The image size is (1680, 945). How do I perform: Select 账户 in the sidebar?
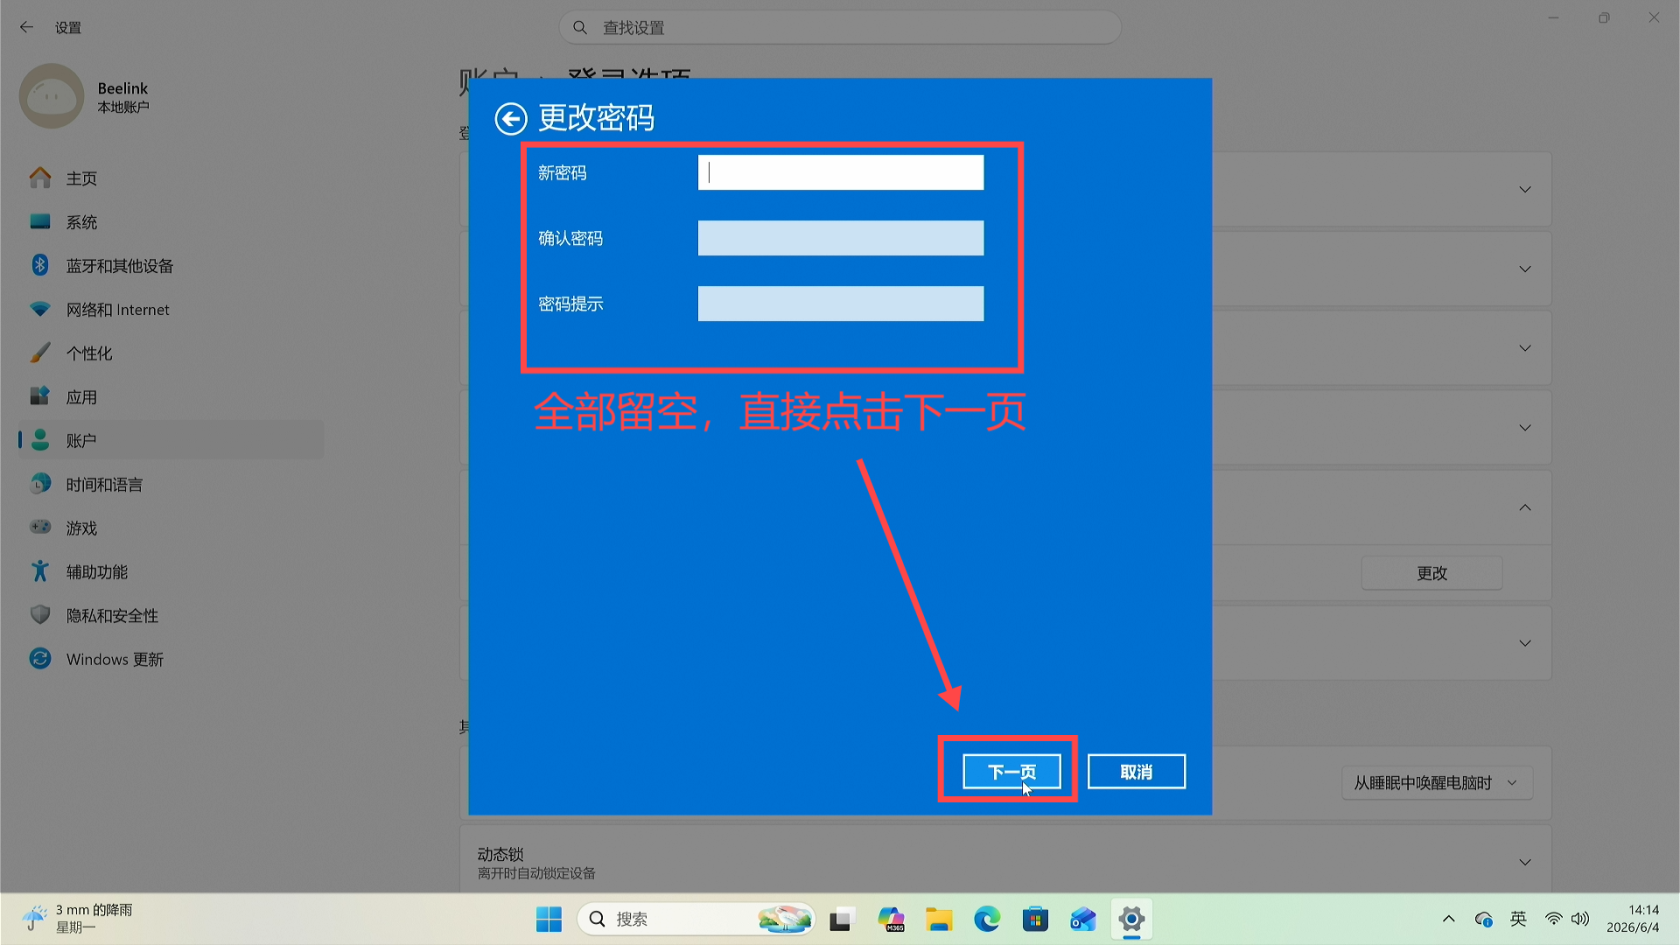coord(170,440)
